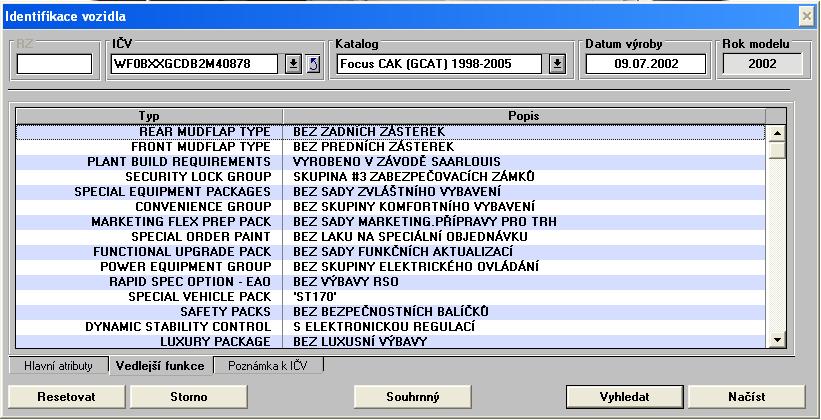Screen dimensions: 821x420
Task: Switch to the Hlavní atributy tab
Action: [58, 365]
